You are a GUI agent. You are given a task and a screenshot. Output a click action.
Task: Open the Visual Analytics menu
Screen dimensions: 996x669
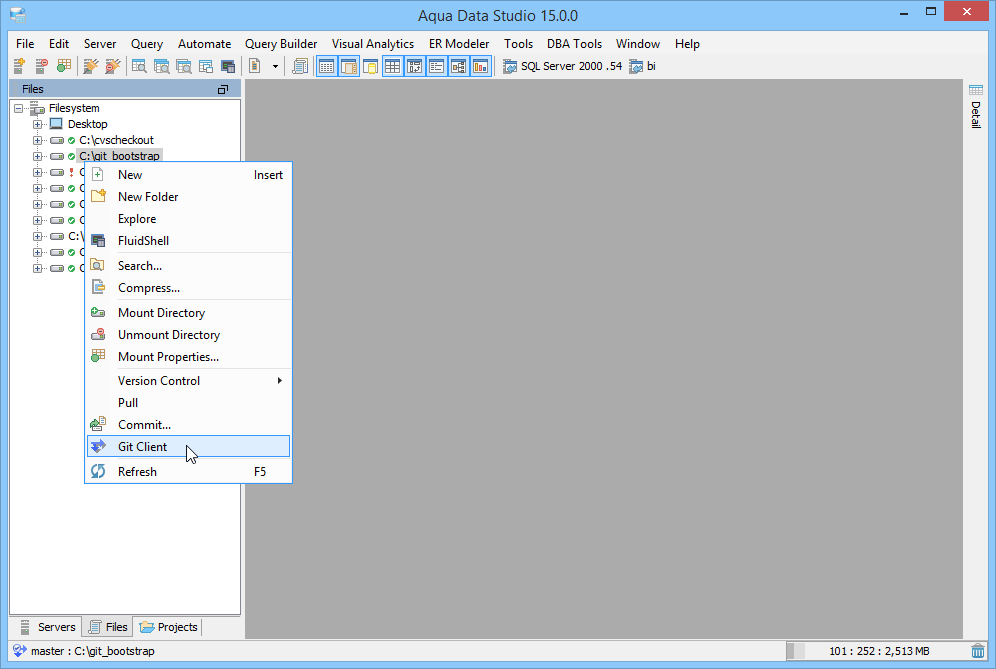click(373, 44)
